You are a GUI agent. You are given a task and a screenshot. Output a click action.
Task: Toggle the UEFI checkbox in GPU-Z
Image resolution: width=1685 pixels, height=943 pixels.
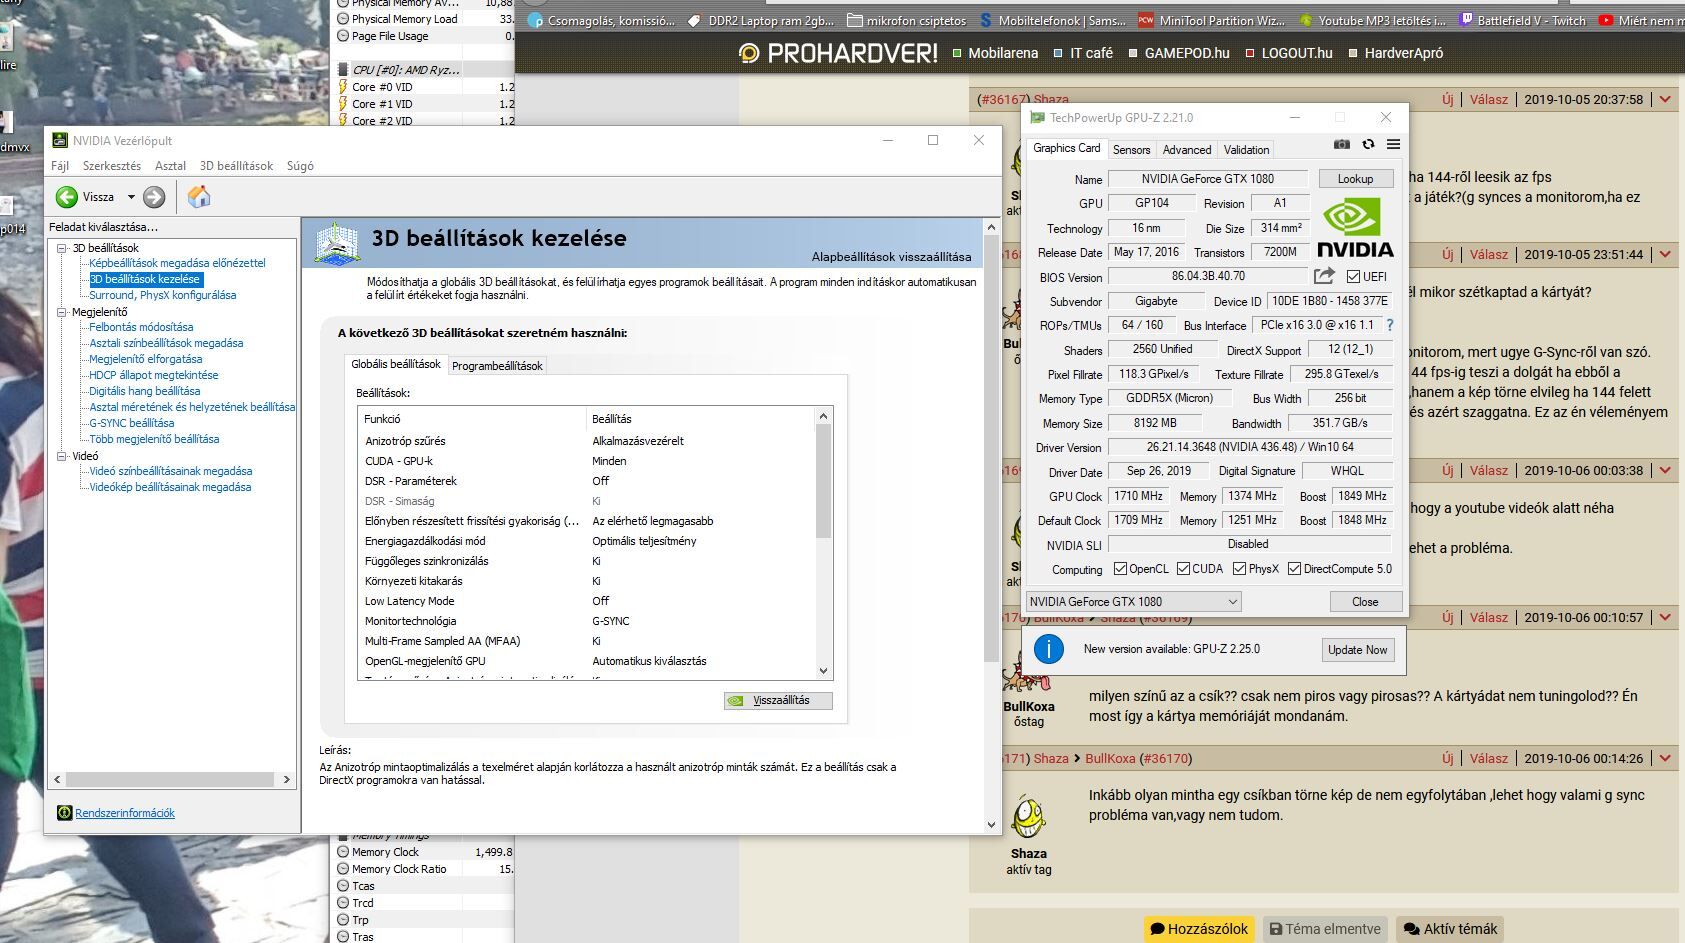[1353, 277]
